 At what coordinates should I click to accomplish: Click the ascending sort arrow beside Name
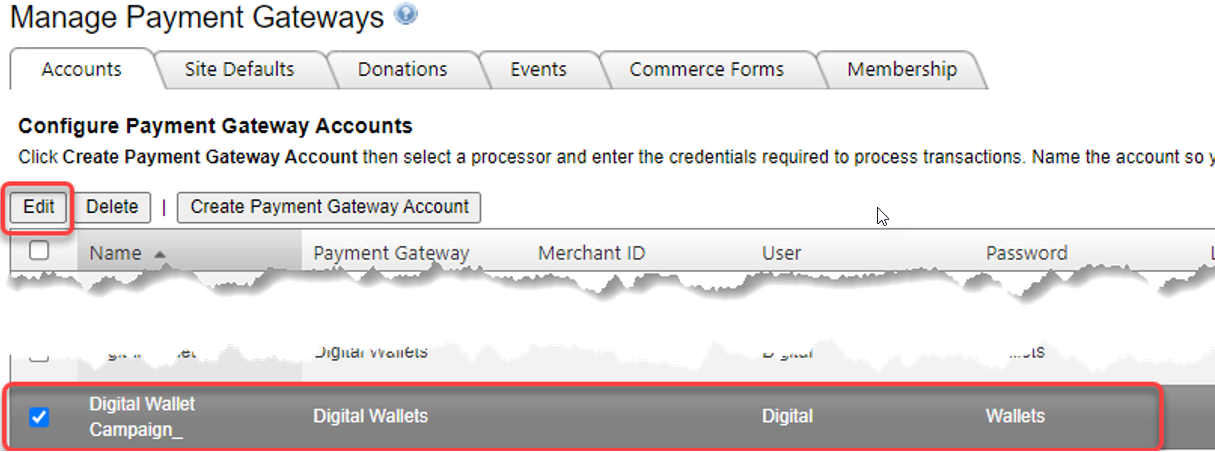pyautogui.click(x=159, y=254)
